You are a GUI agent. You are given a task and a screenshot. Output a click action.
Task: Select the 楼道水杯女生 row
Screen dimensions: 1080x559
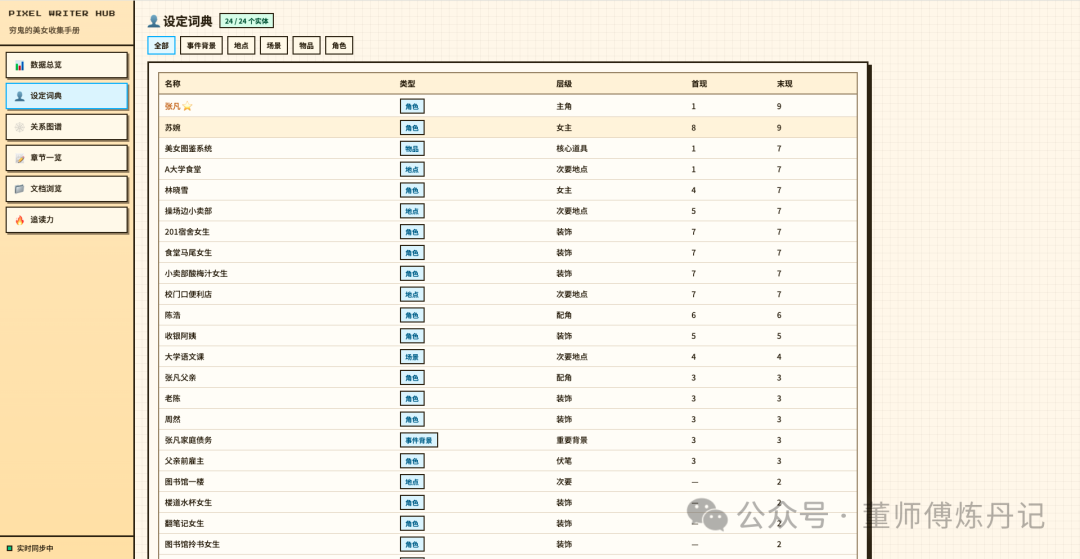(508, 503)
